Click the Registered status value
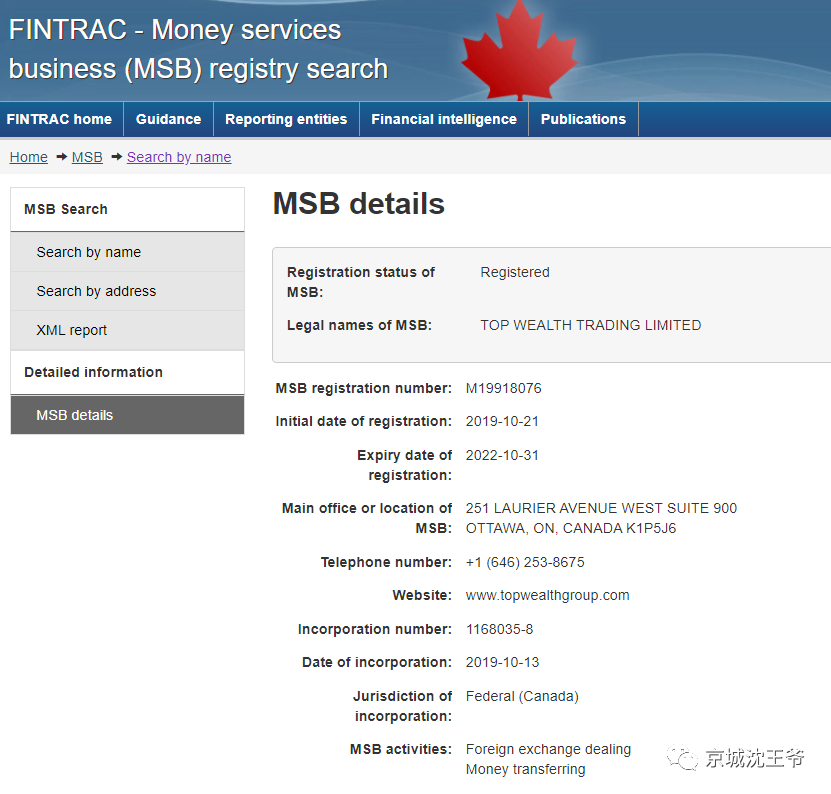 coord(515,272)
